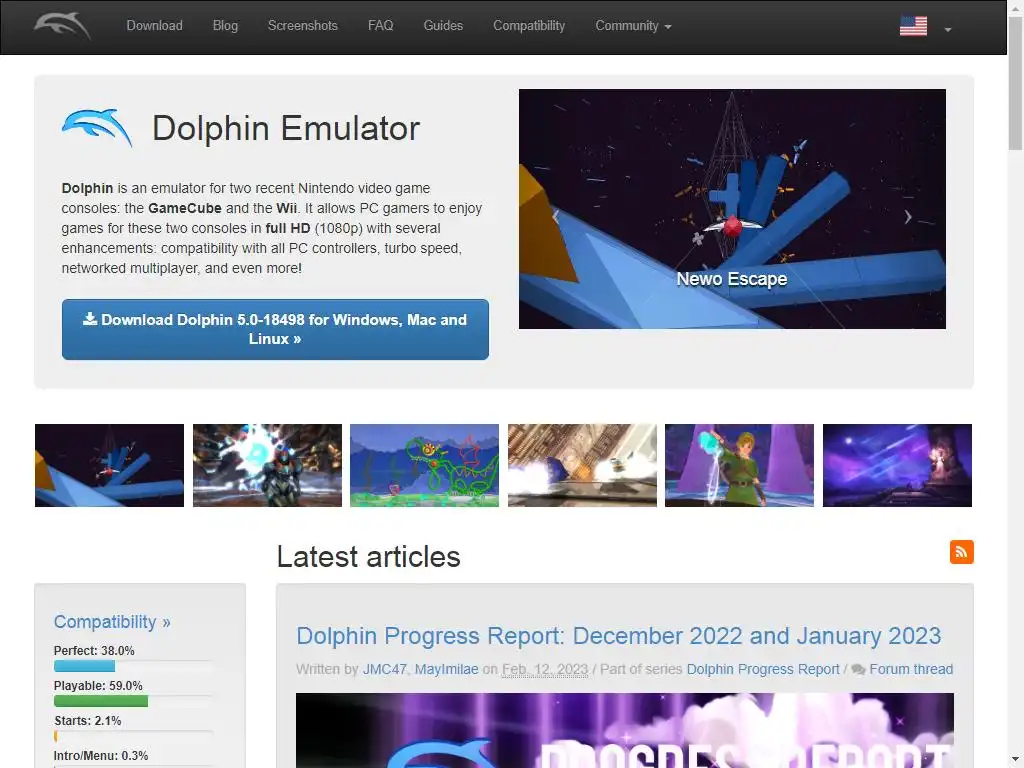Open Dolphin Progress Report December 2022 article
Image resolution: width=1024 pixels, height=768 pixels.
pyautogui.click(x=618, y=635)
